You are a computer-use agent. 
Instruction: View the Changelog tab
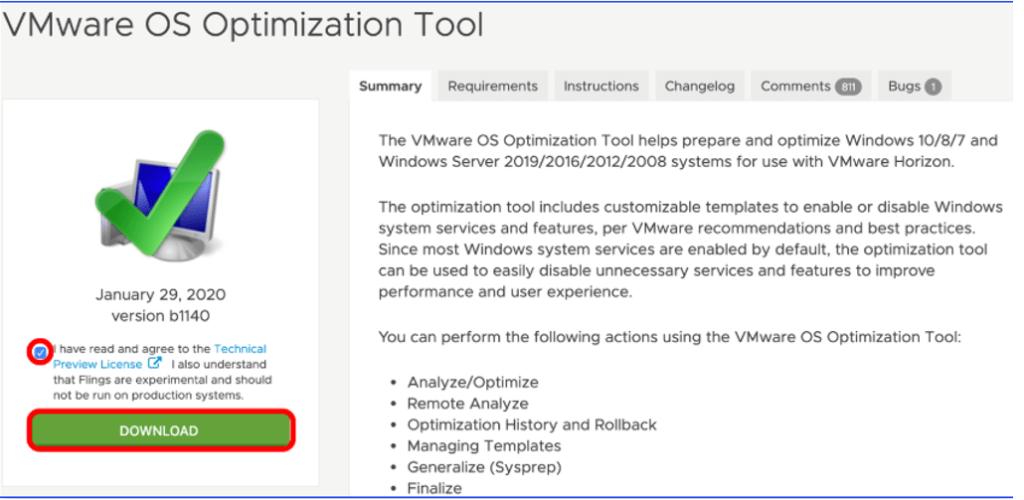click(x=700, y=86)
